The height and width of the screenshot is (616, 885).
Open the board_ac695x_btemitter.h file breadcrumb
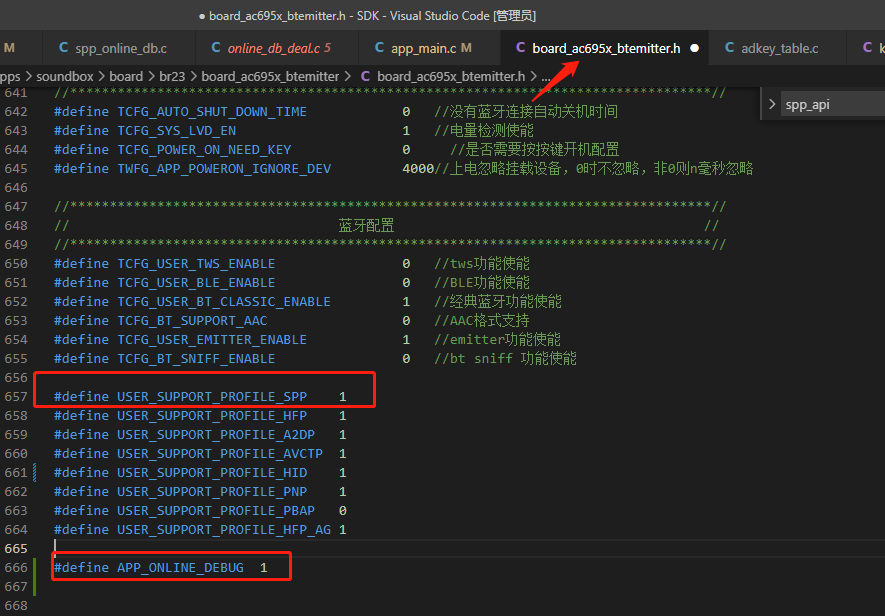pos(451,76)
